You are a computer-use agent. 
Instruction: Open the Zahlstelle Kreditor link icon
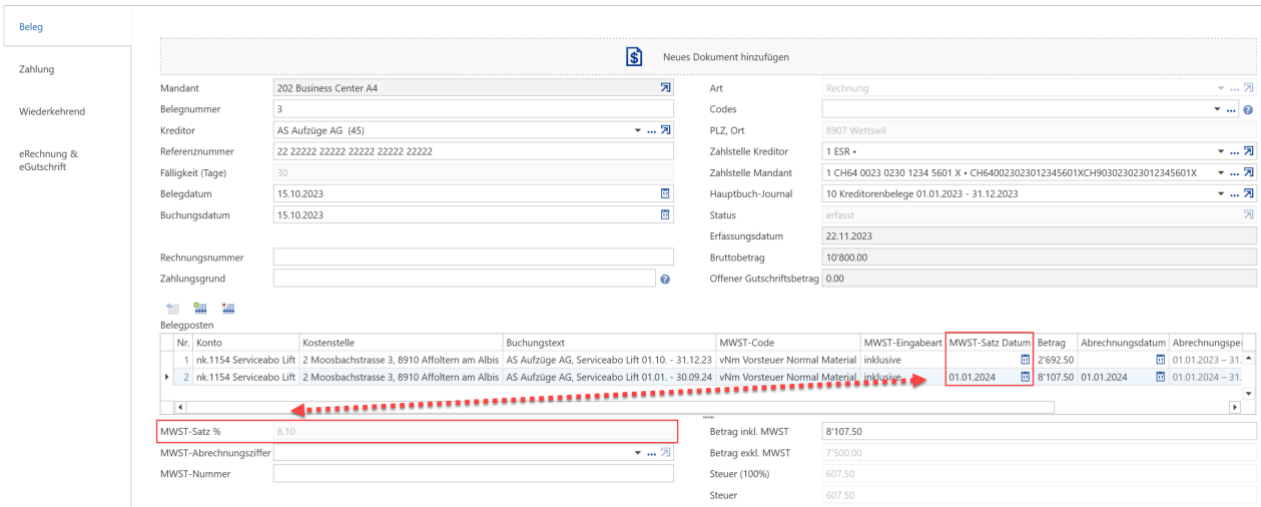pyautogui.click(x=1248, y=151)
